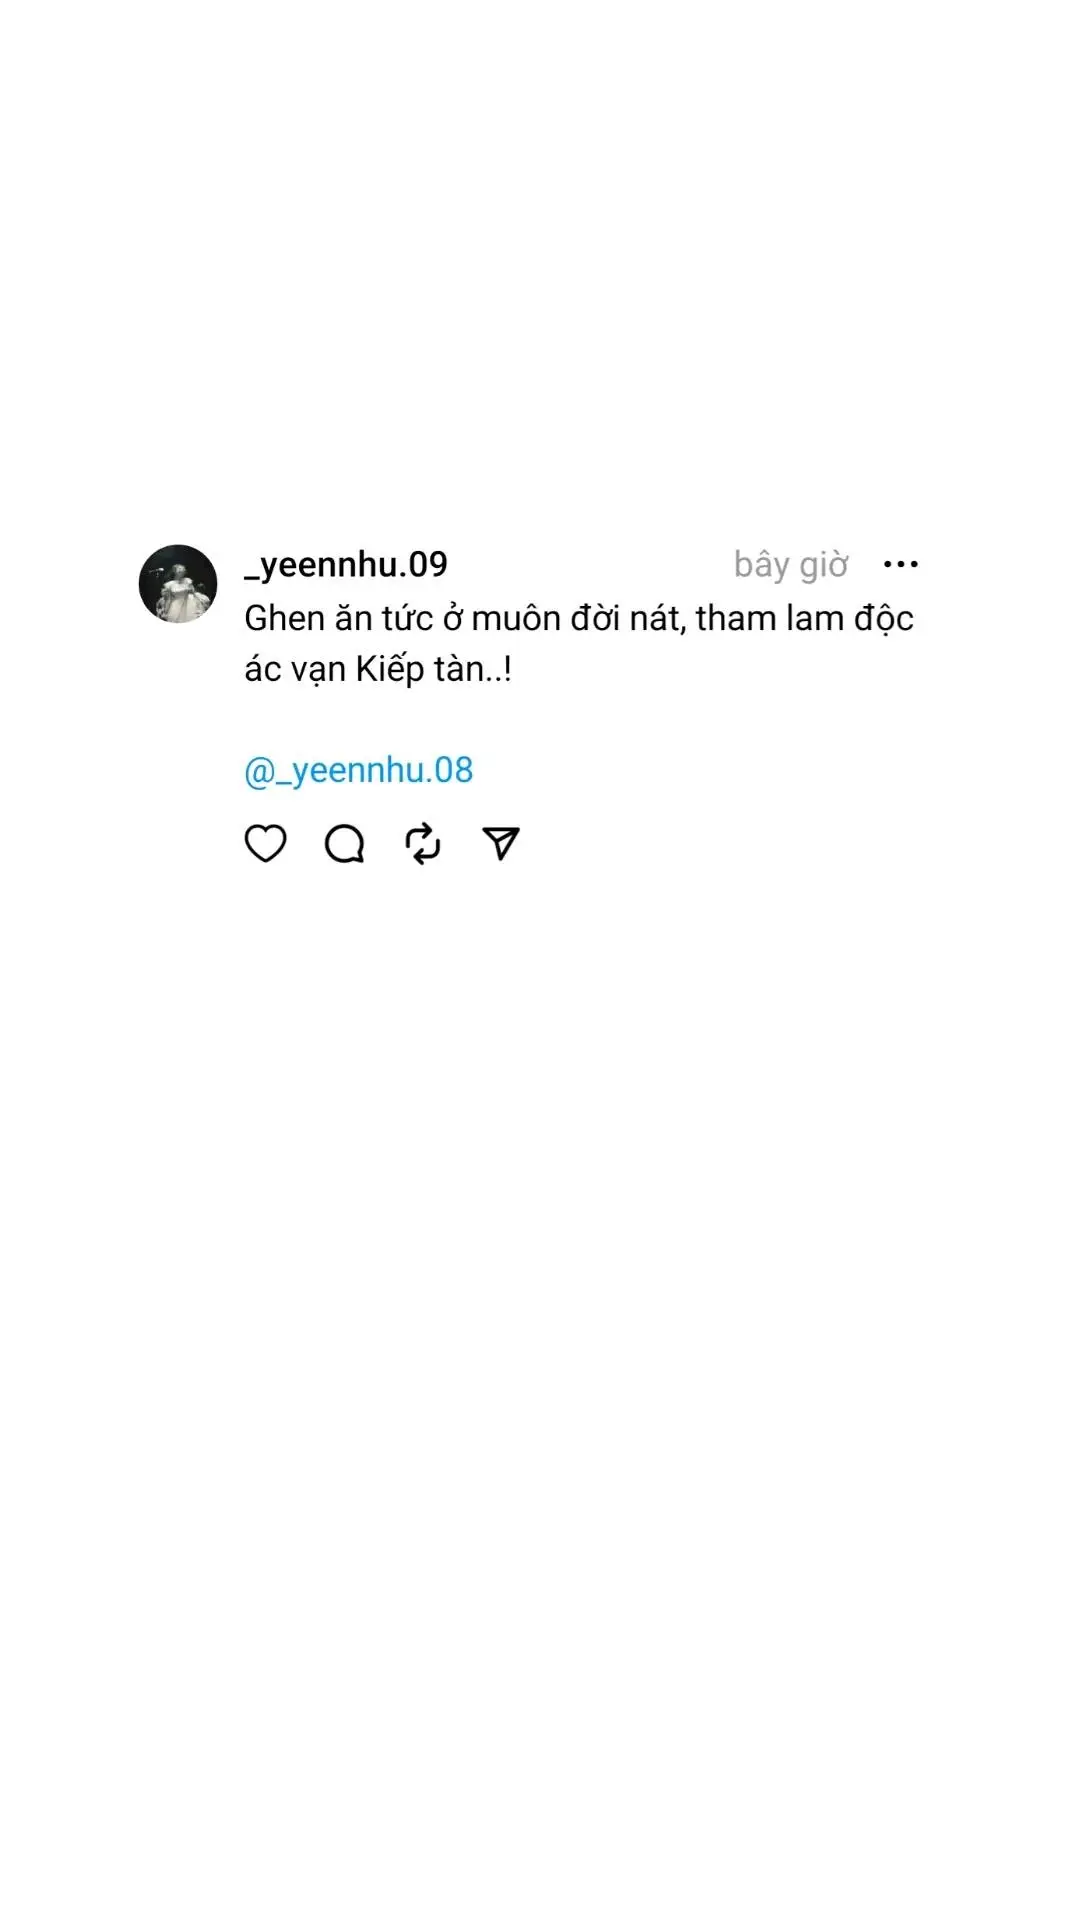
Task: Visit the tagged account _yeennhu.08
Action: [358, 771]
